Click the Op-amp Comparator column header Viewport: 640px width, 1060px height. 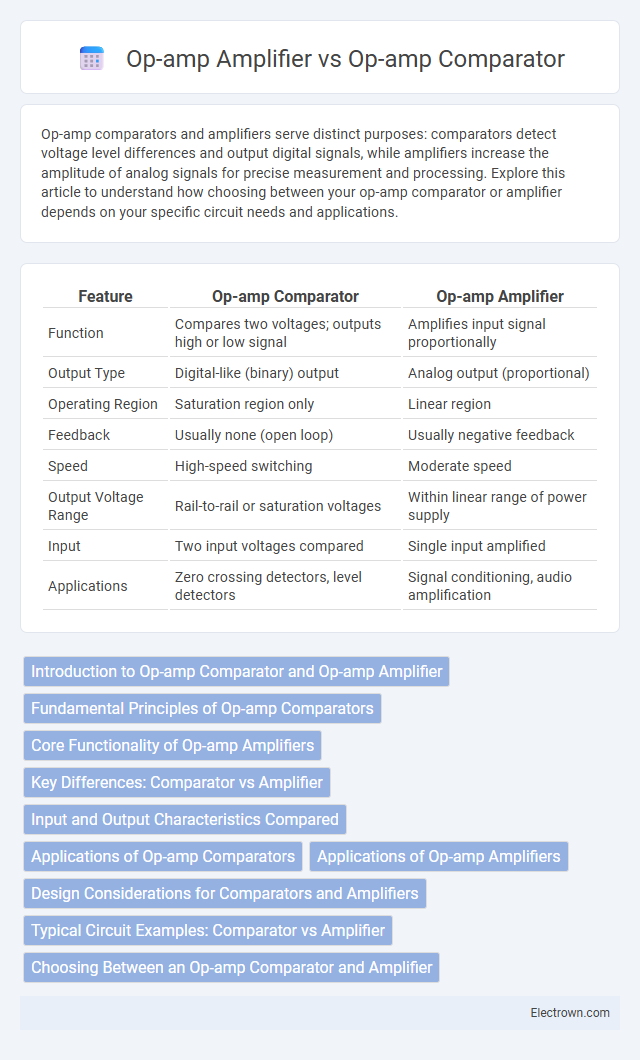coord(285,296)
